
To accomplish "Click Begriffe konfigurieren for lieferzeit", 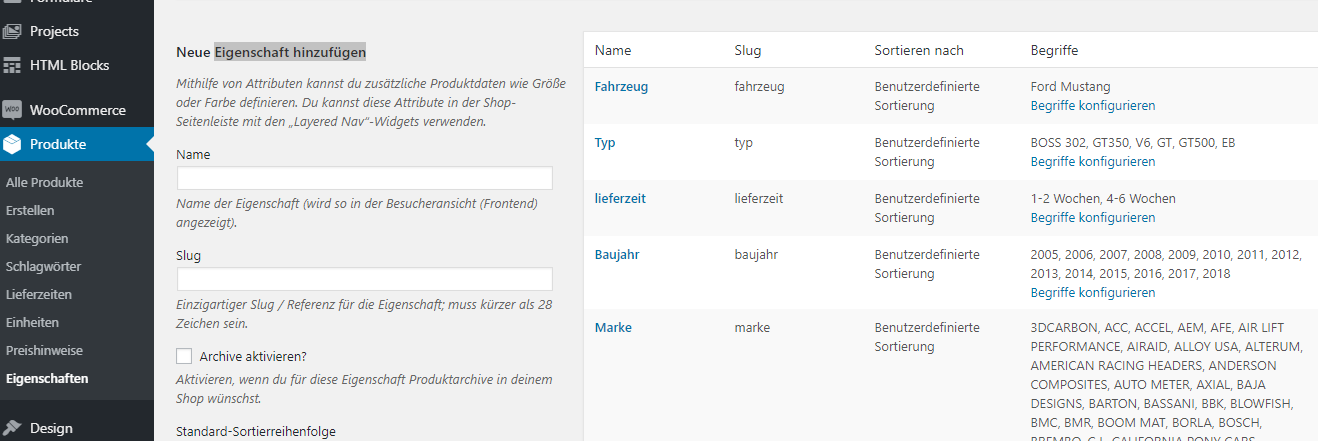I will point(1092,218).
